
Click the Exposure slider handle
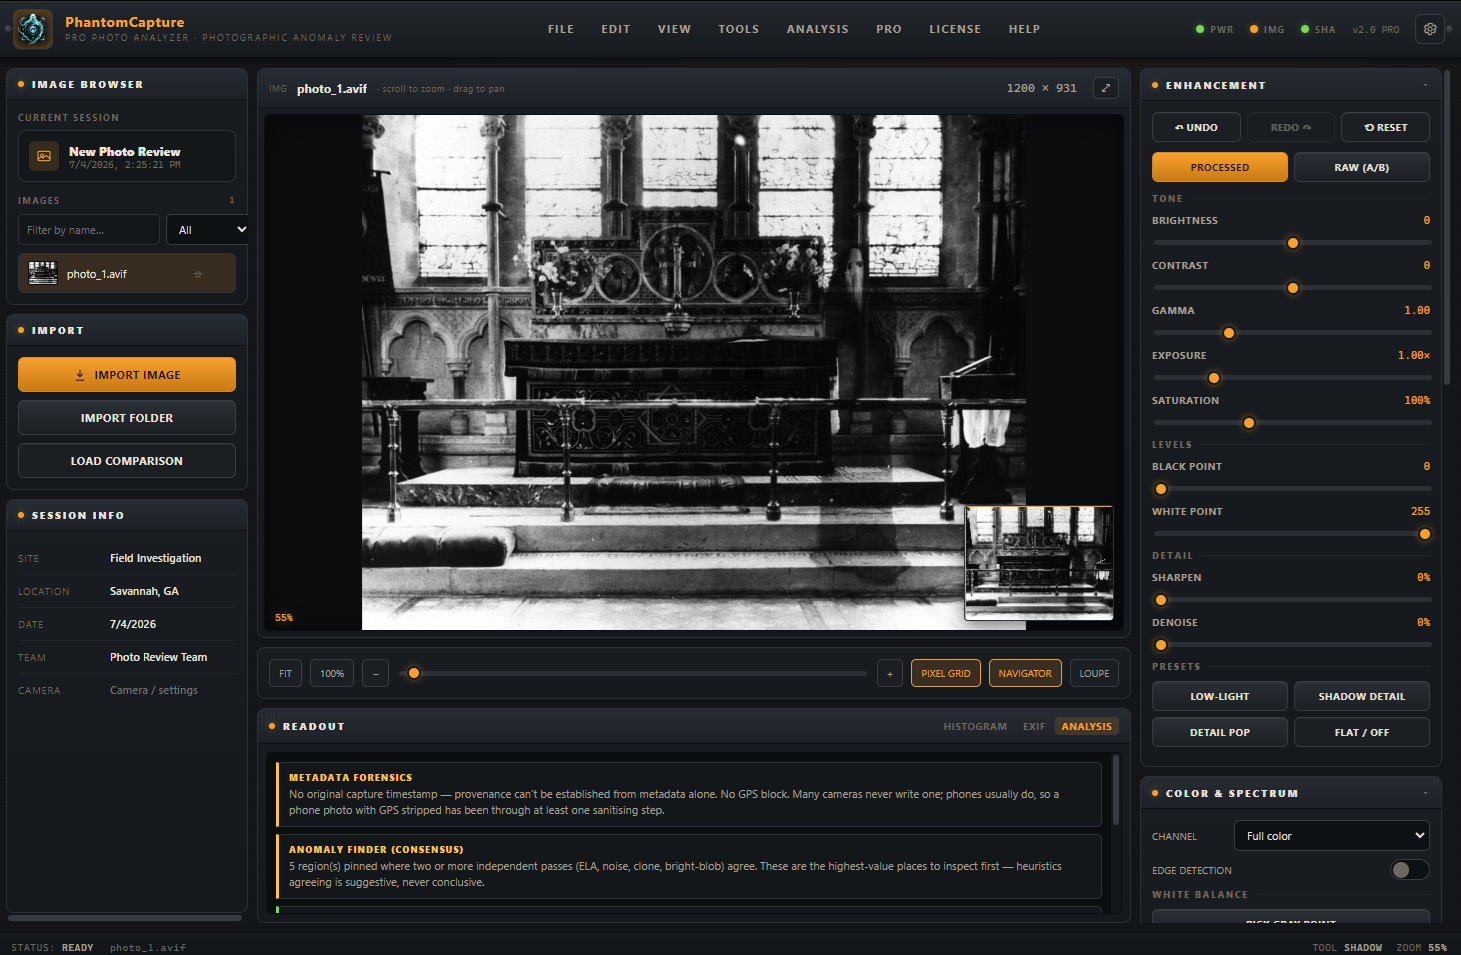[x=1214, y=378]
